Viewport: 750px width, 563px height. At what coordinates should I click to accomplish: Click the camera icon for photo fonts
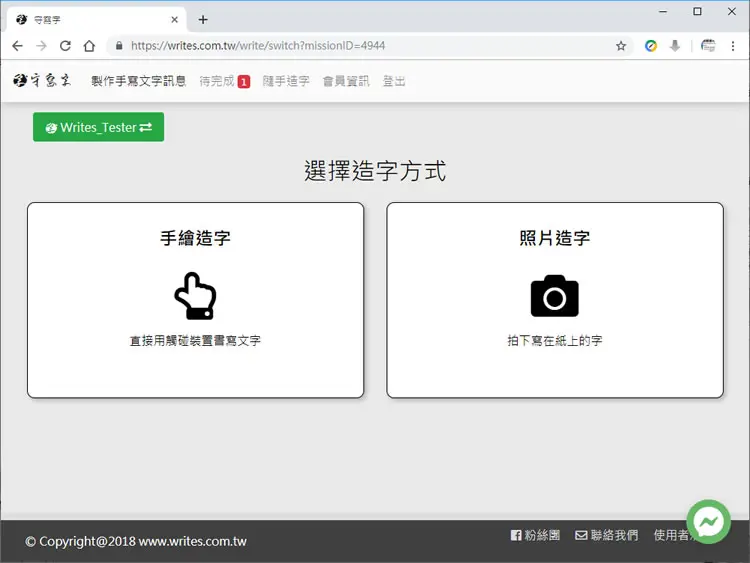(x=554, y=296)
